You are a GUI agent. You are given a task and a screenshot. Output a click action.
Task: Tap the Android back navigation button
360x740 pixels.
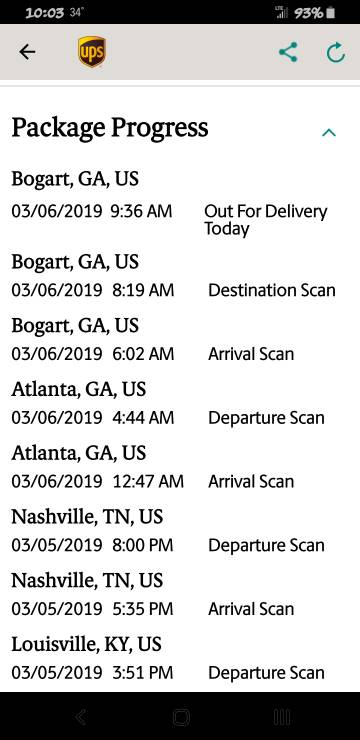81,717
